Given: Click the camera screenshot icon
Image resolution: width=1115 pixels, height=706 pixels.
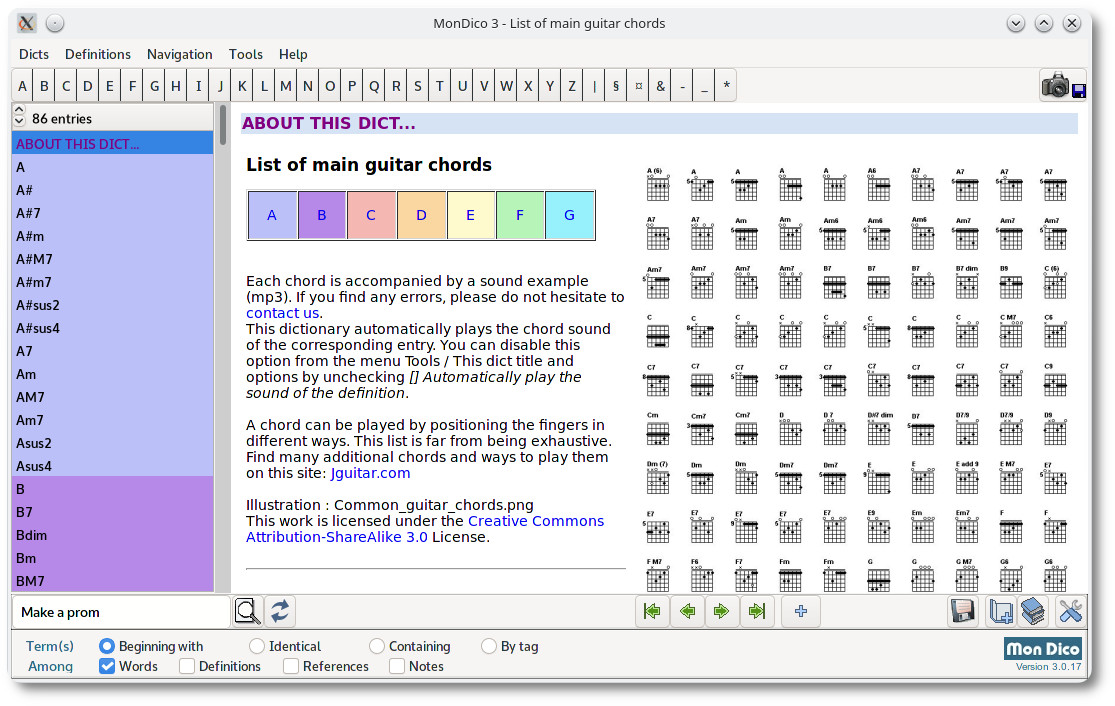Looking at the screenshot, I should coord(1063,86).
